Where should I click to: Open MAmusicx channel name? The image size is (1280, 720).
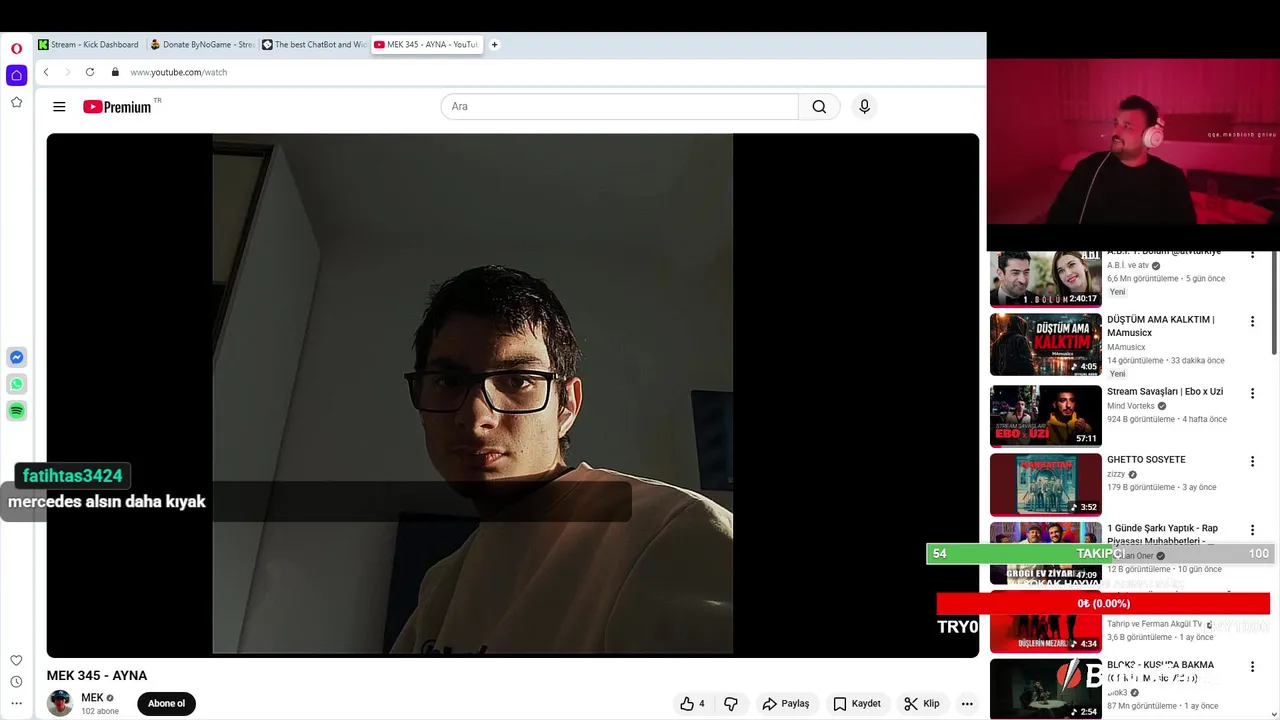click(x=1126, y=347)
